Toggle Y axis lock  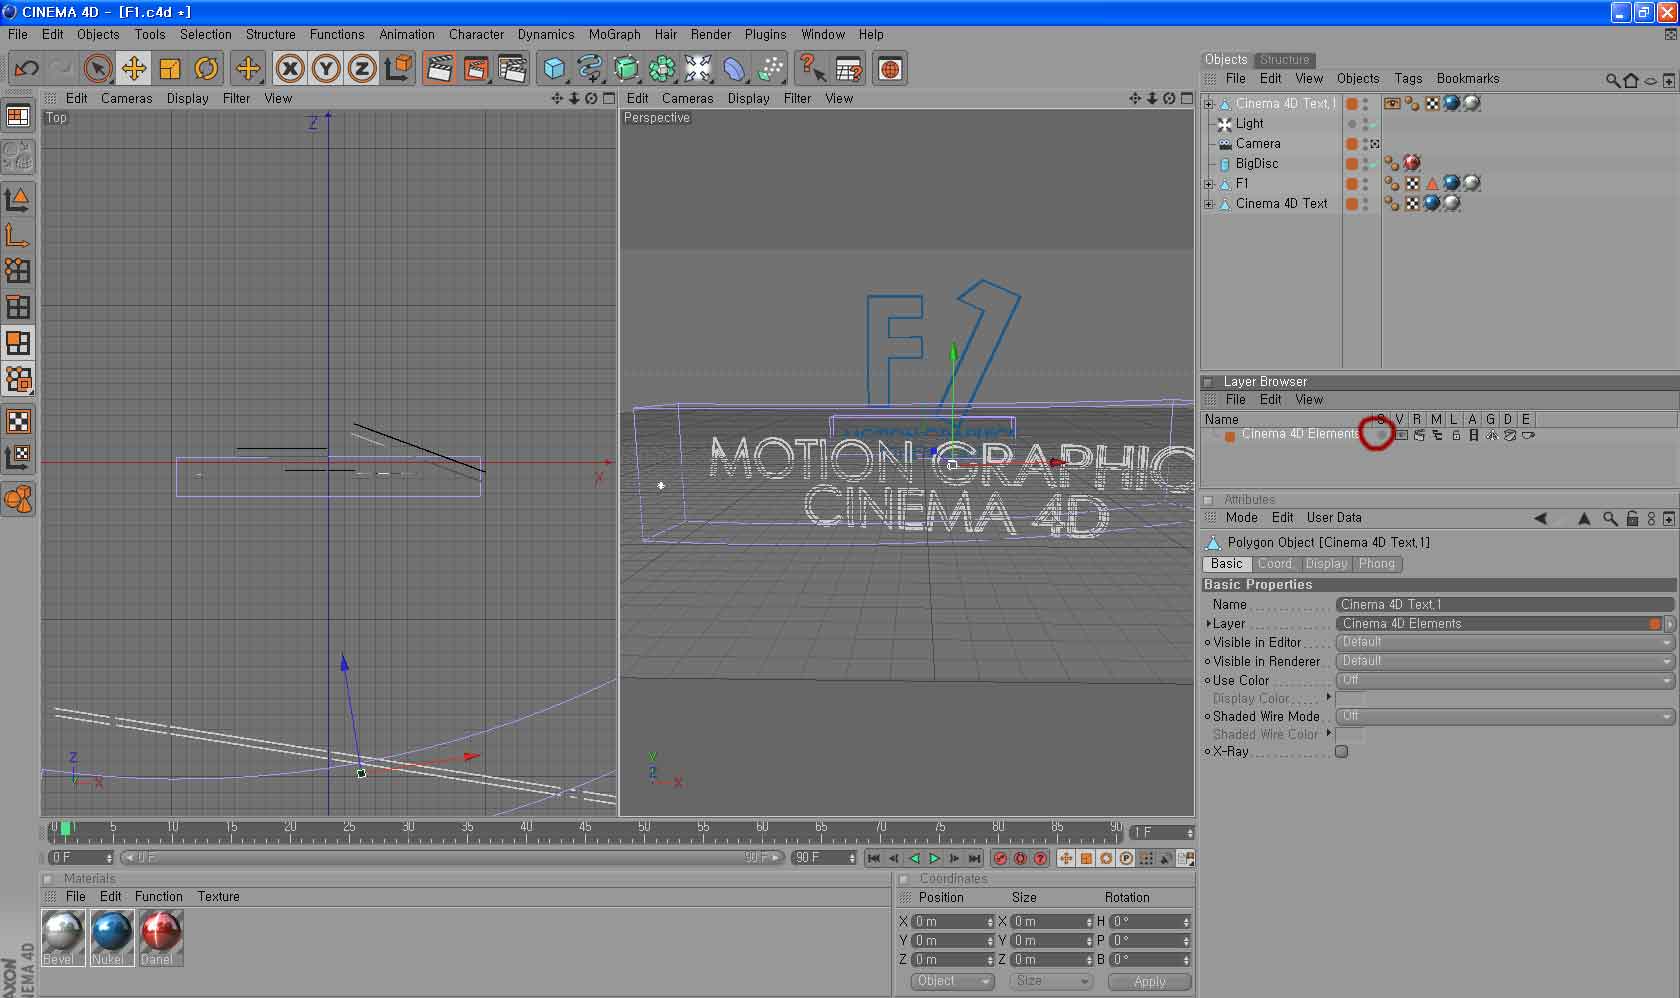(326, 69)
